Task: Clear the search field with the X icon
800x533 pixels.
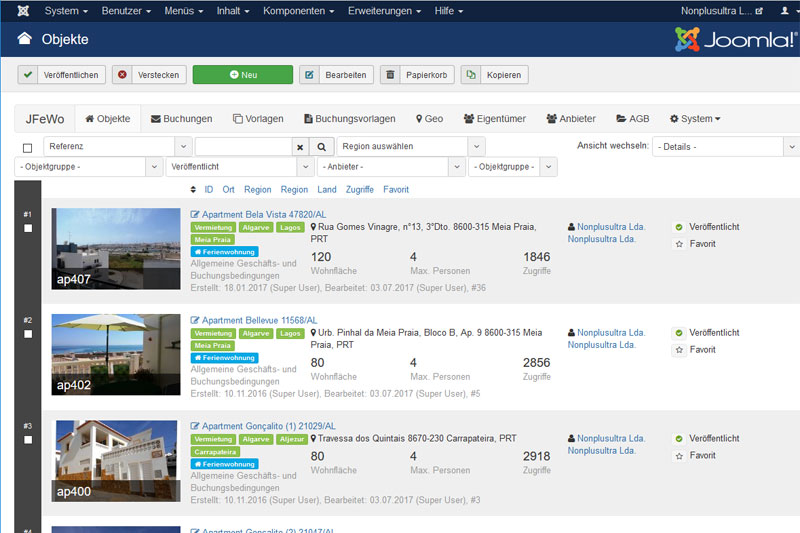Action: pyautogui.click(x=300, y=147)
